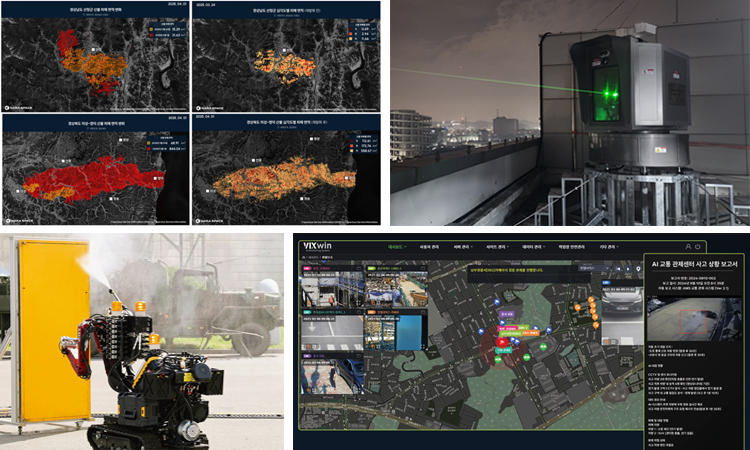
Task: Select the 대시보드 menu tab
Action: [399, 246]
